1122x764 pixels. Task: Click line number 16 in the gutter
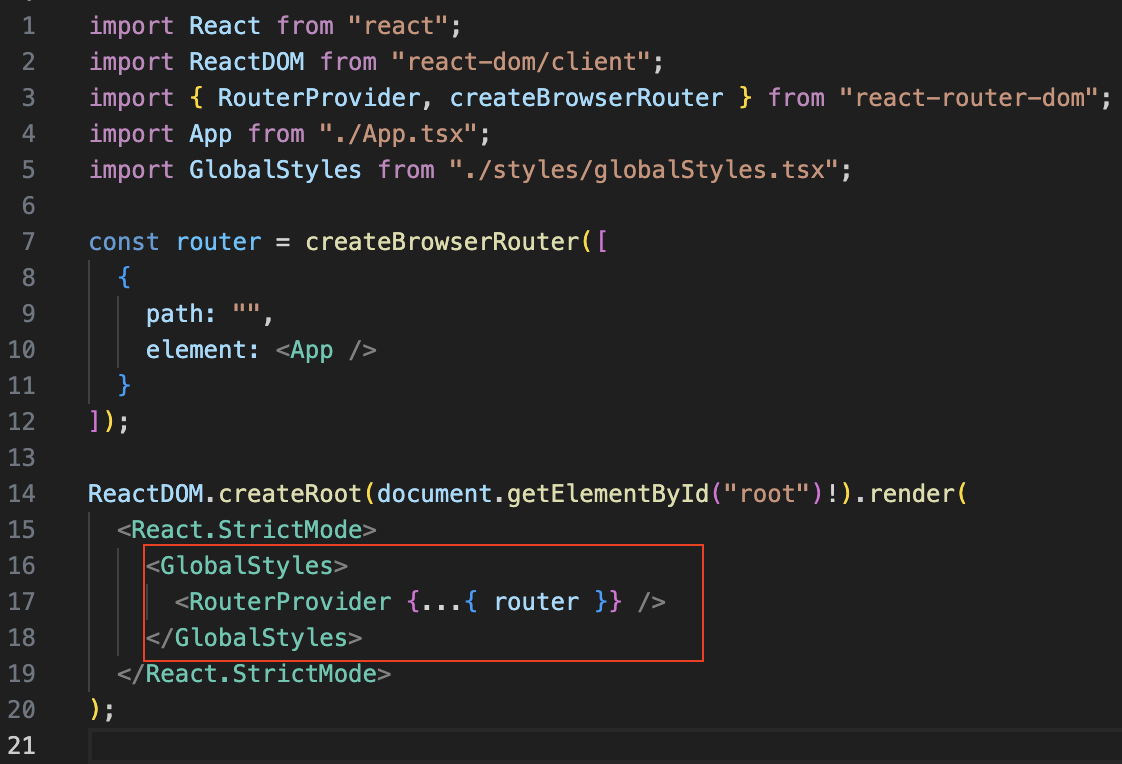point(21,566)
